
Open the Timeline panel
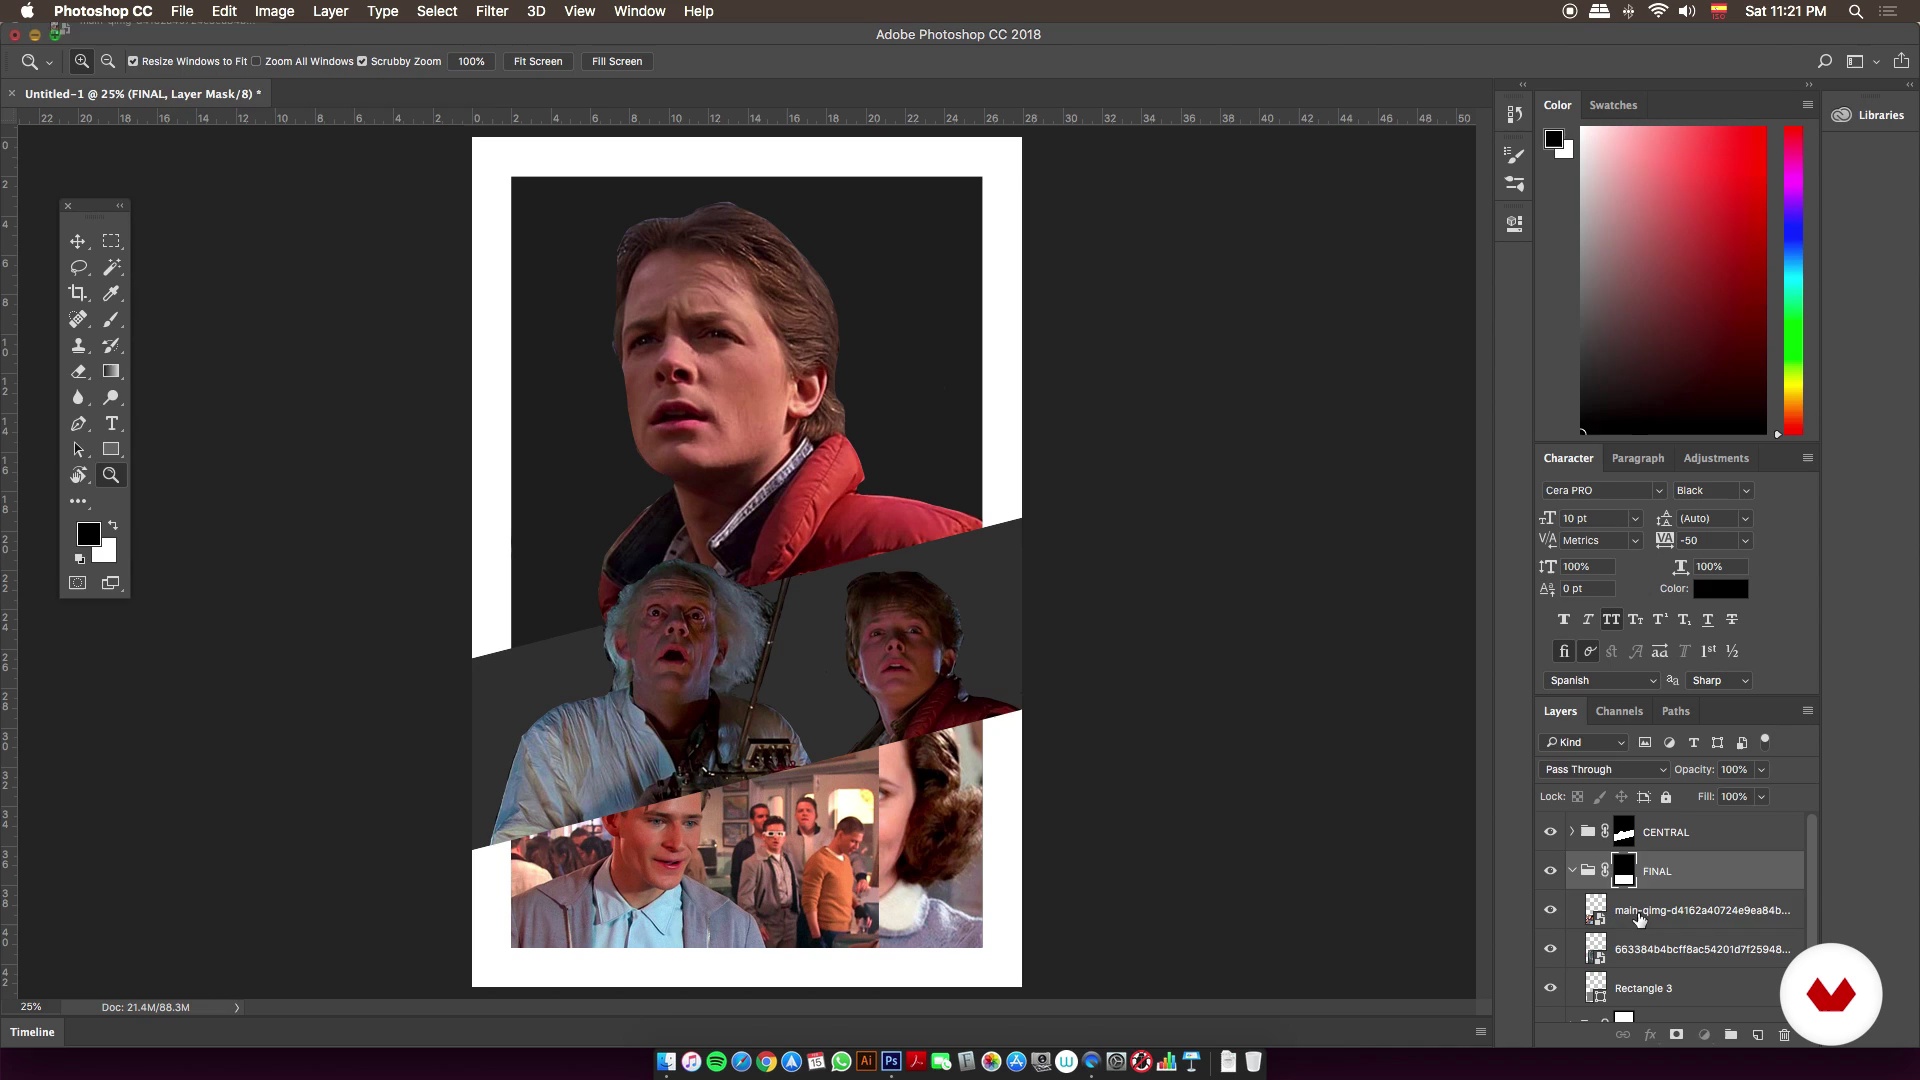click(32, 1032)
